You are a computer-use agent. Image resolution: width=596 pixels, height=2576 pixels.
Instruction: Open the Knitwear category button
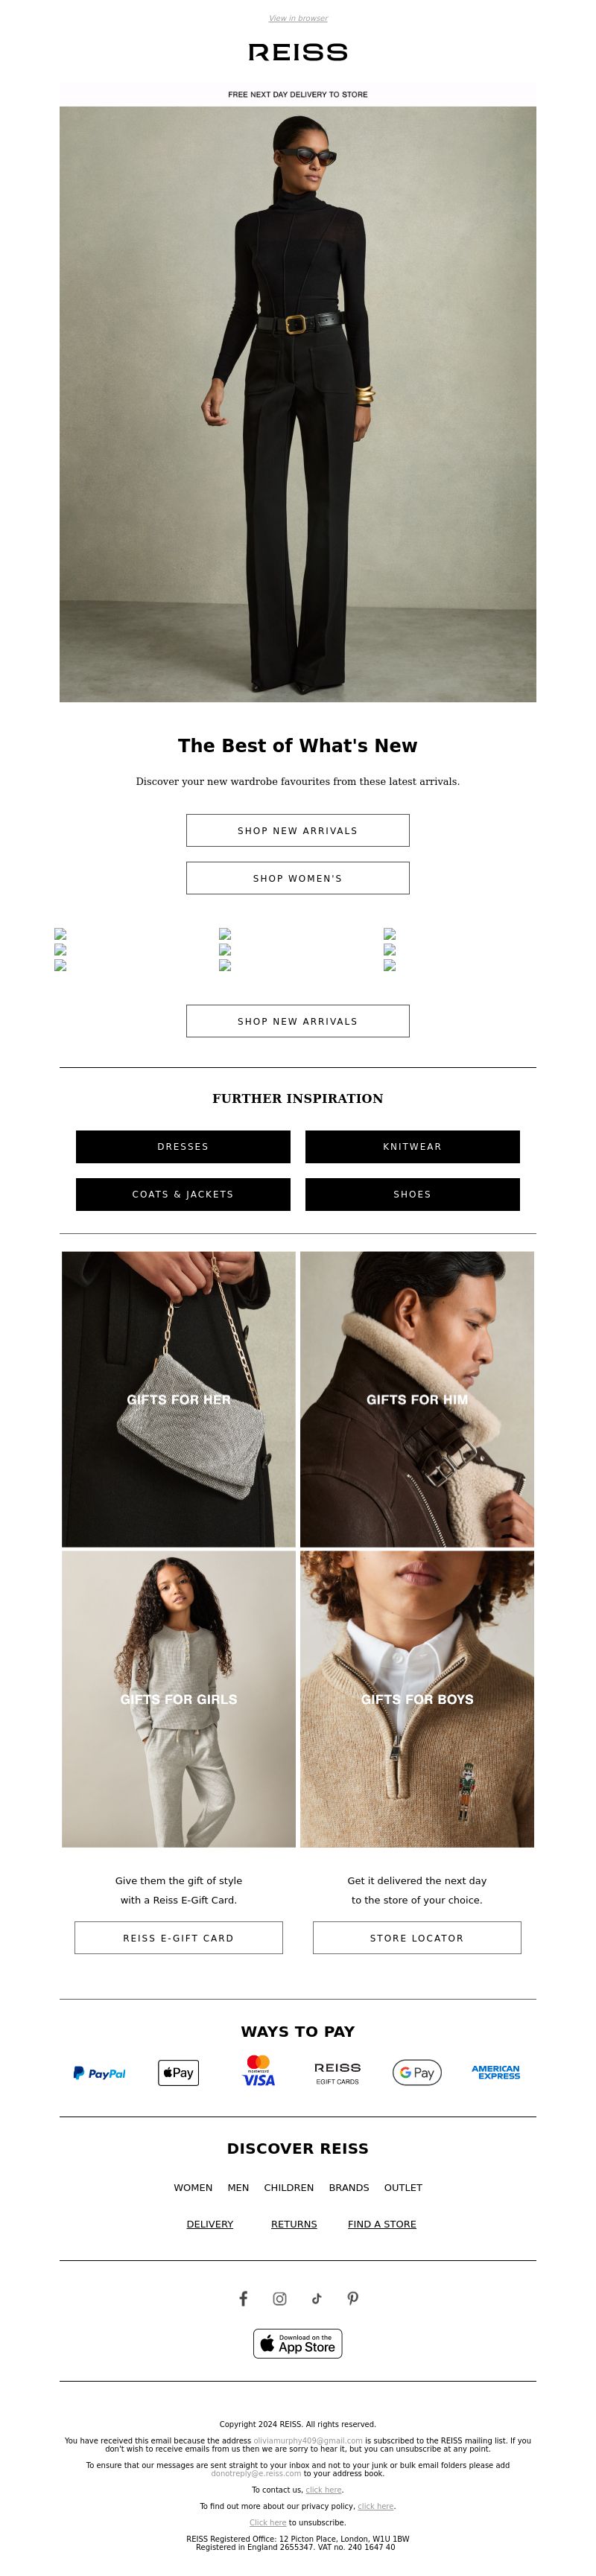pos(412,1146)
